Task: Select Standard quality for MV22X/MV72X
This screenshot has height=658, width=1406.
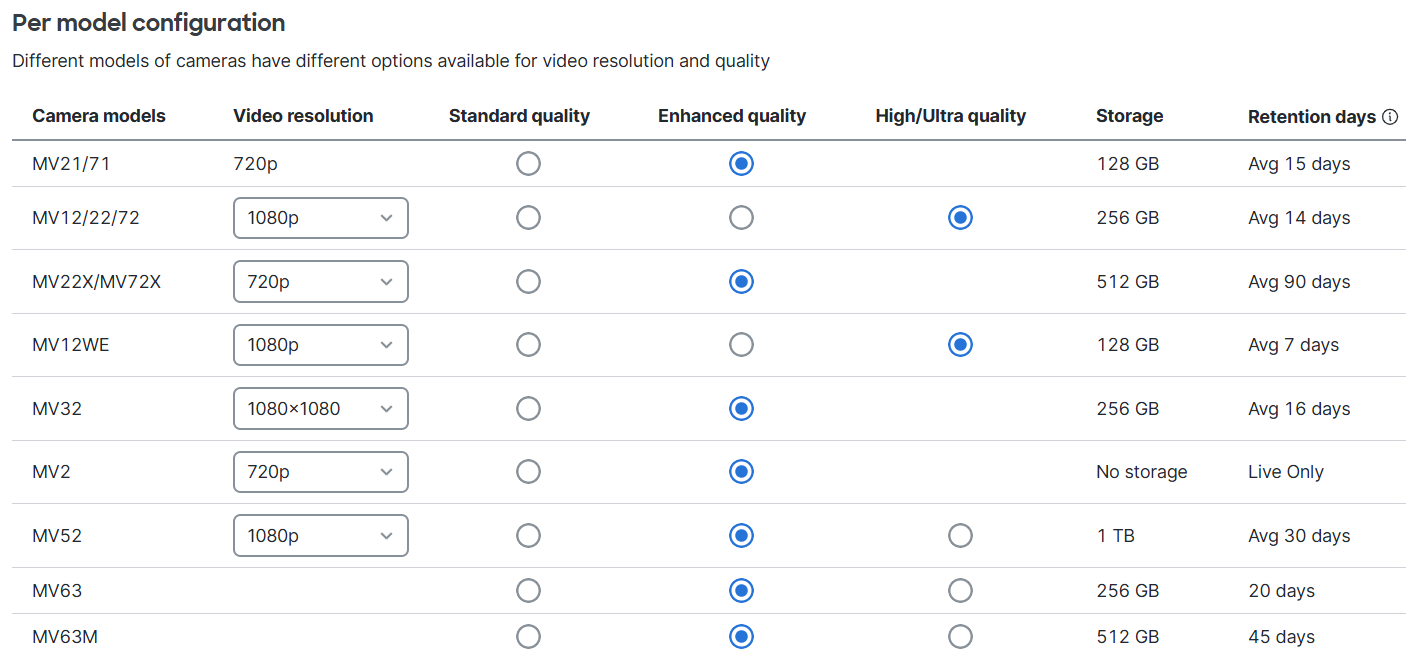Action: point(528,282)
